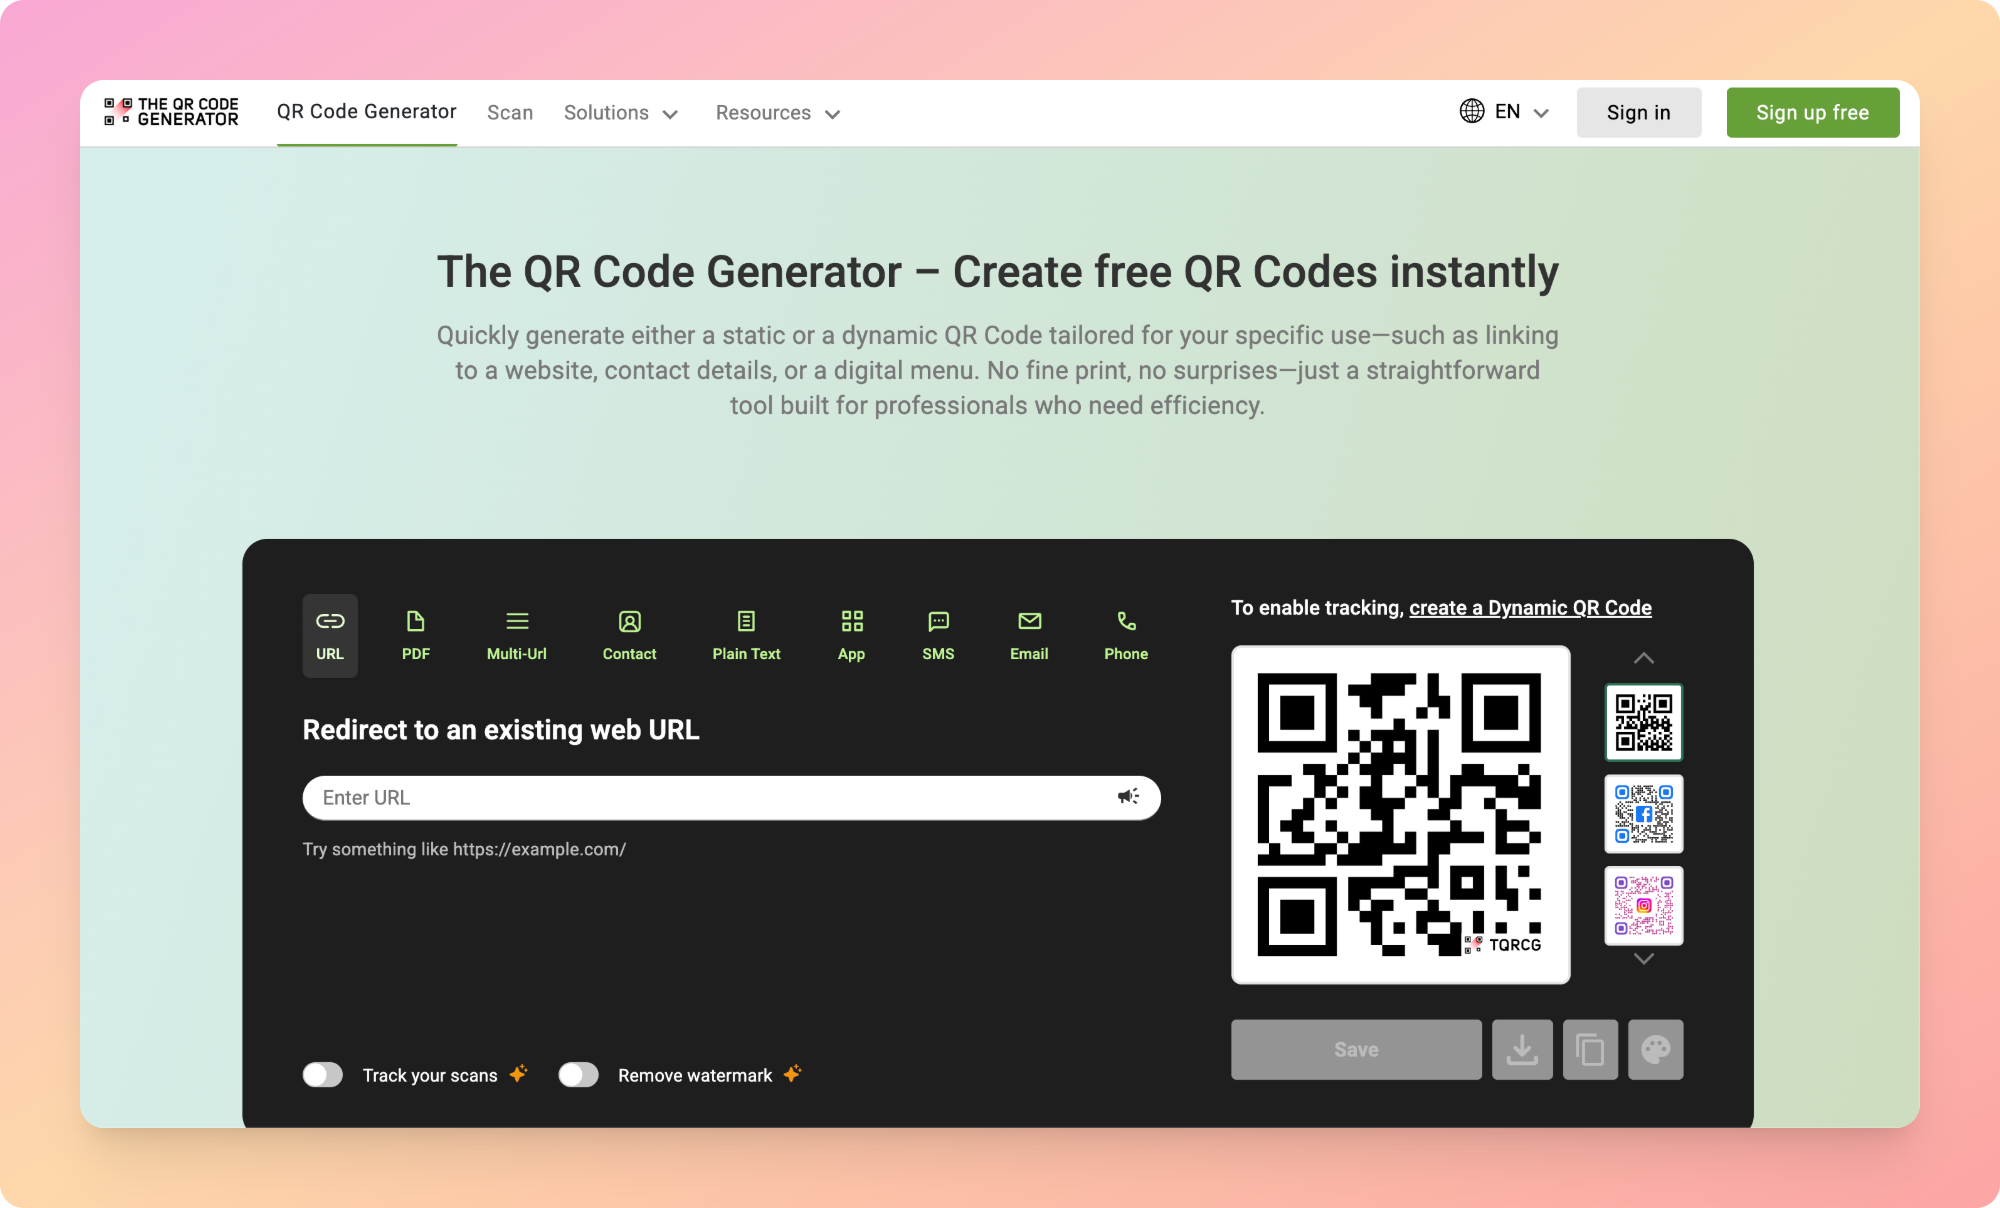Select the Facebook QR template thumbnail
Viewport: 2000px width, 1208px height.
pos(1644,814)
